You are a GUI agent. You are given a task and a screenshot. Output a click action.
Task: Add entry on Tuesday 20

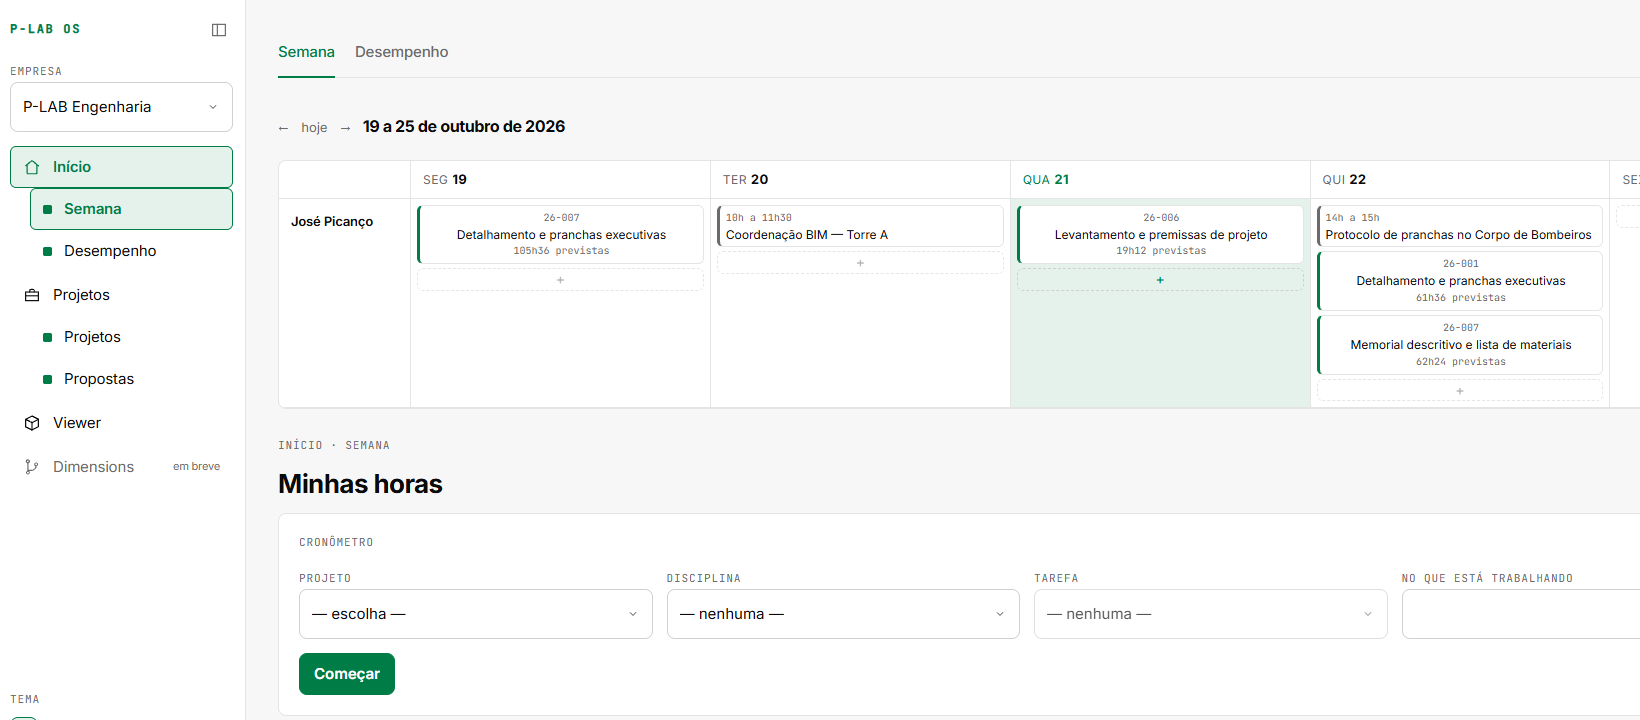[860, 263]
